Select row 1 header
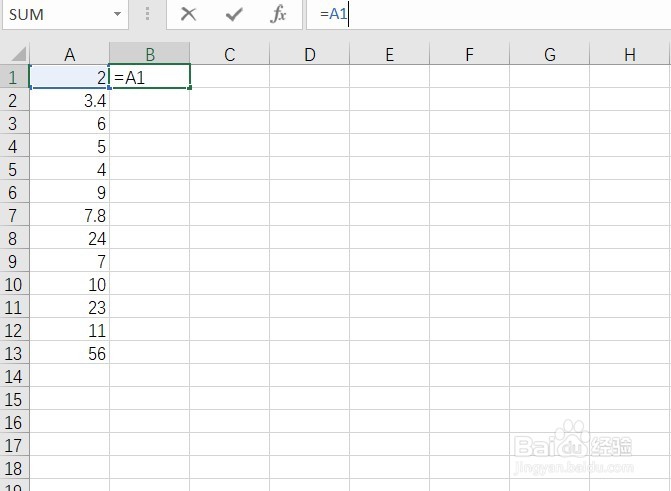Image resolution: width=671 pixels, height=491 pixels. 14,77
